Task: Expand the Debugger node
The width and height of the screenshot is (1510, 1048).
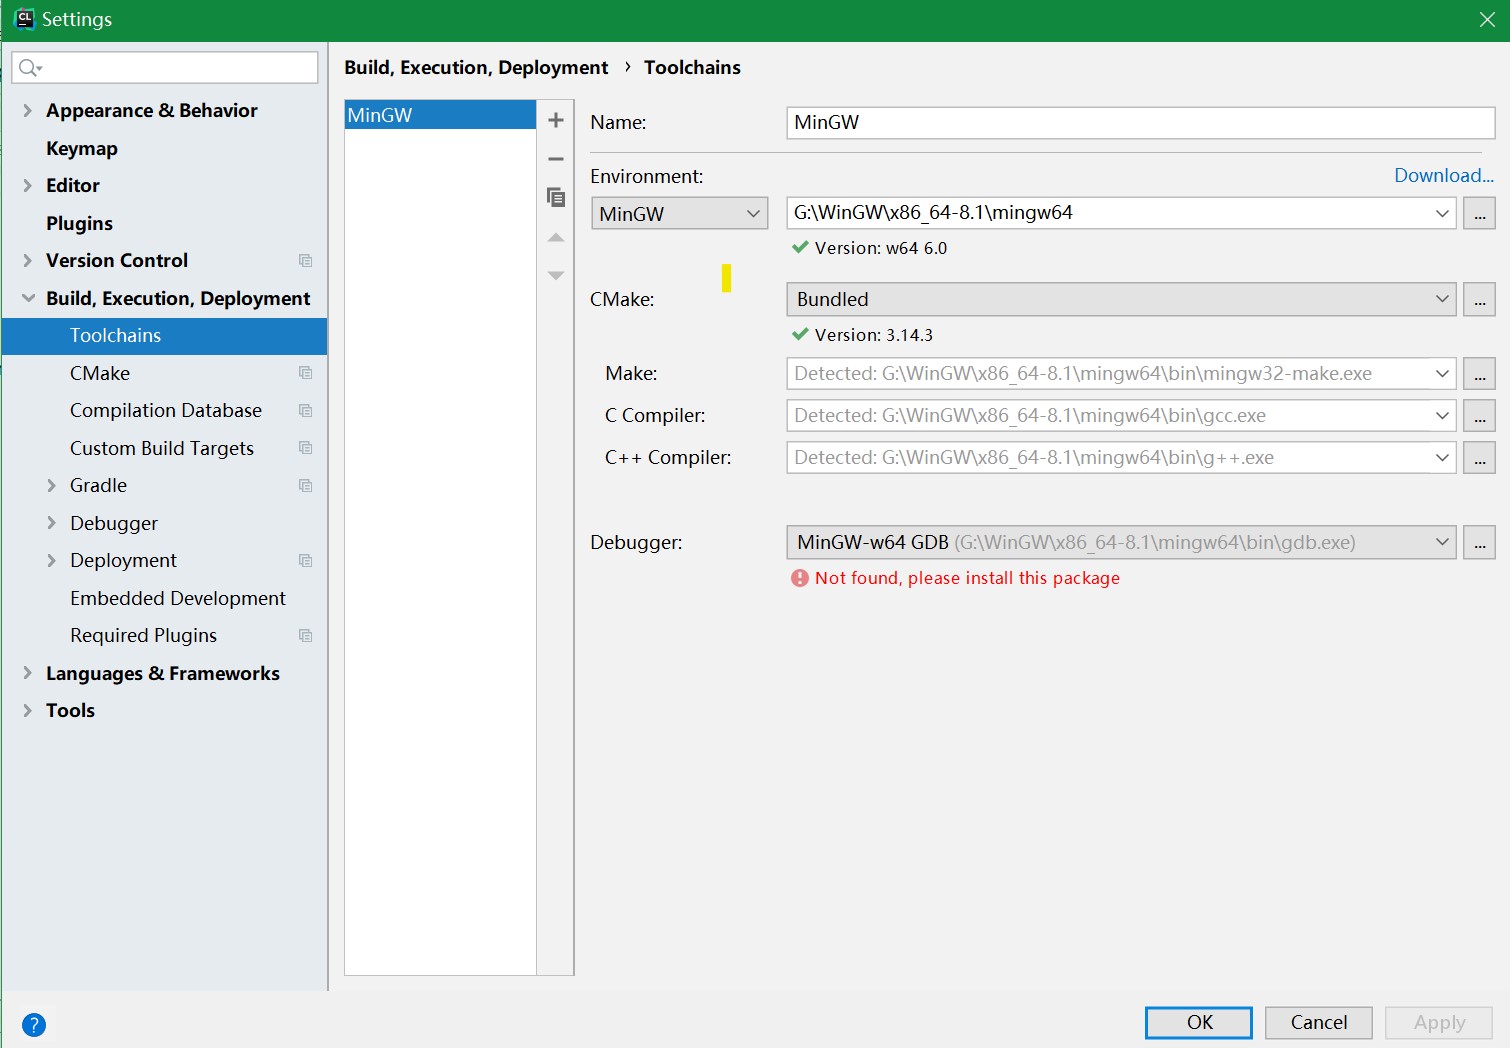Action: [x=52, y=523]
